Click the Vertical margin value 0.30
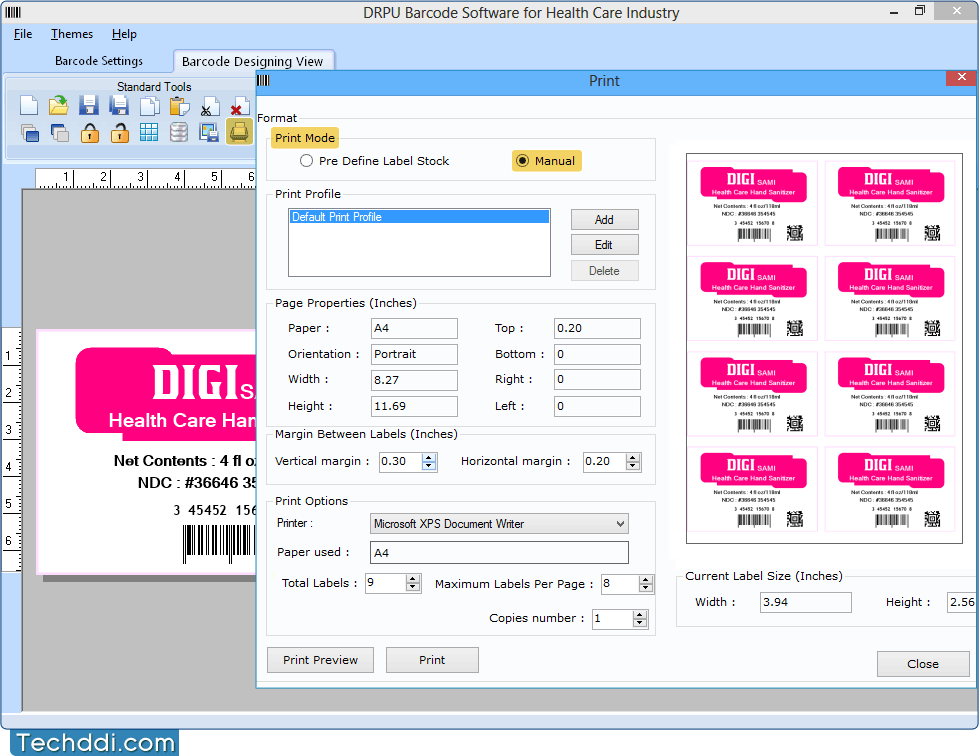Screen dimensions: 979x756 401,461
